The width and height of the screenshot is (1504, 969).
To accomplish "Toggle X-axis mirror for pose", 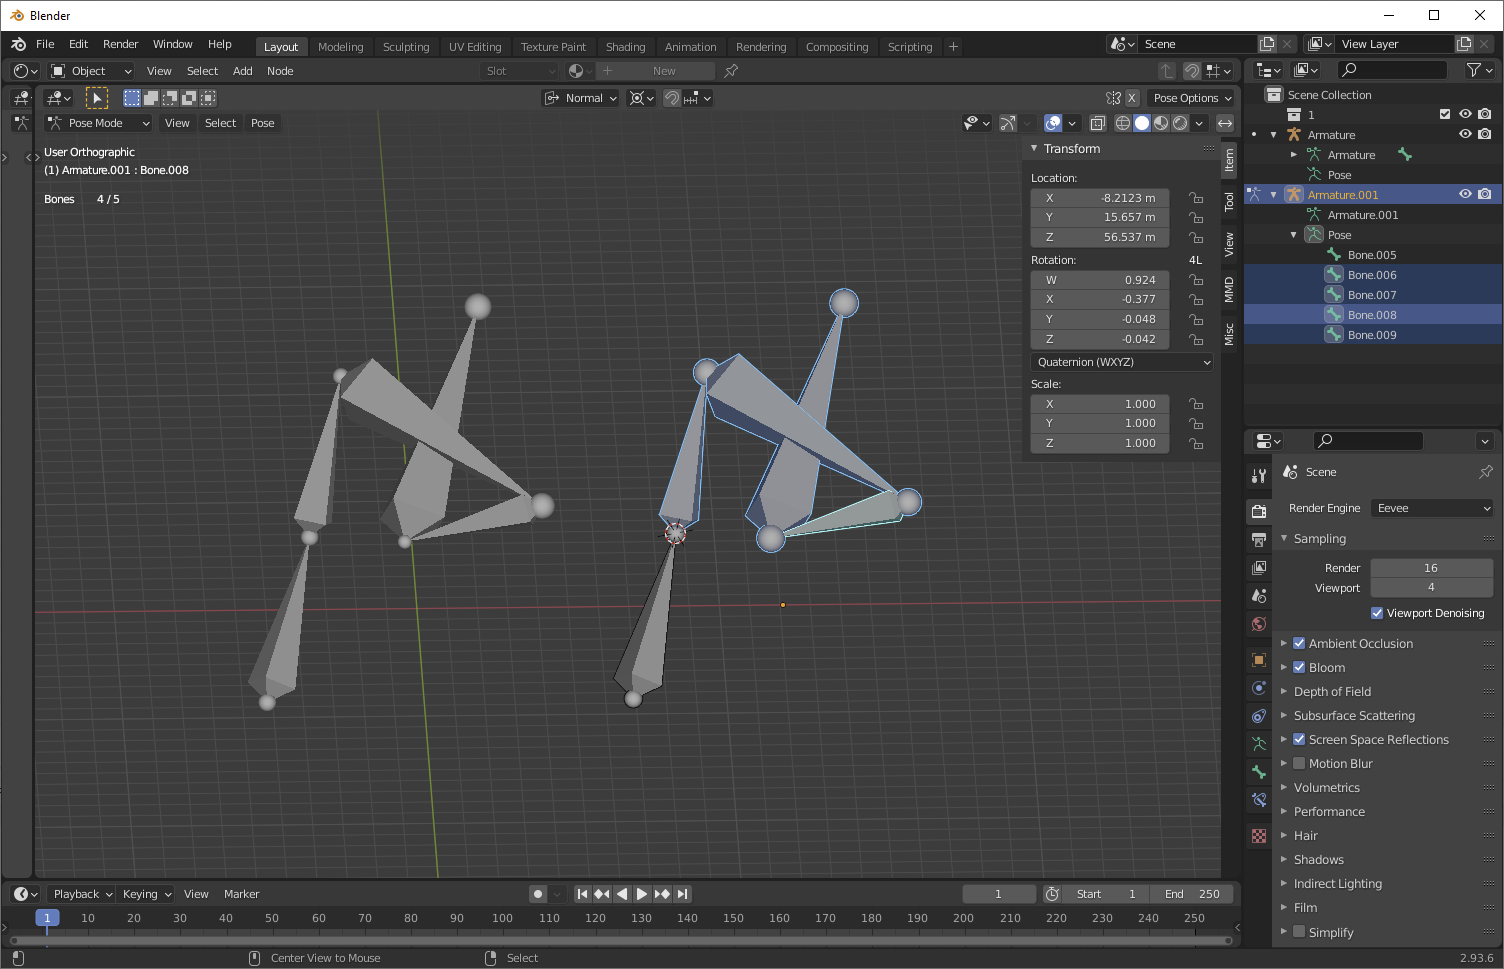I will pos(1131,98).
